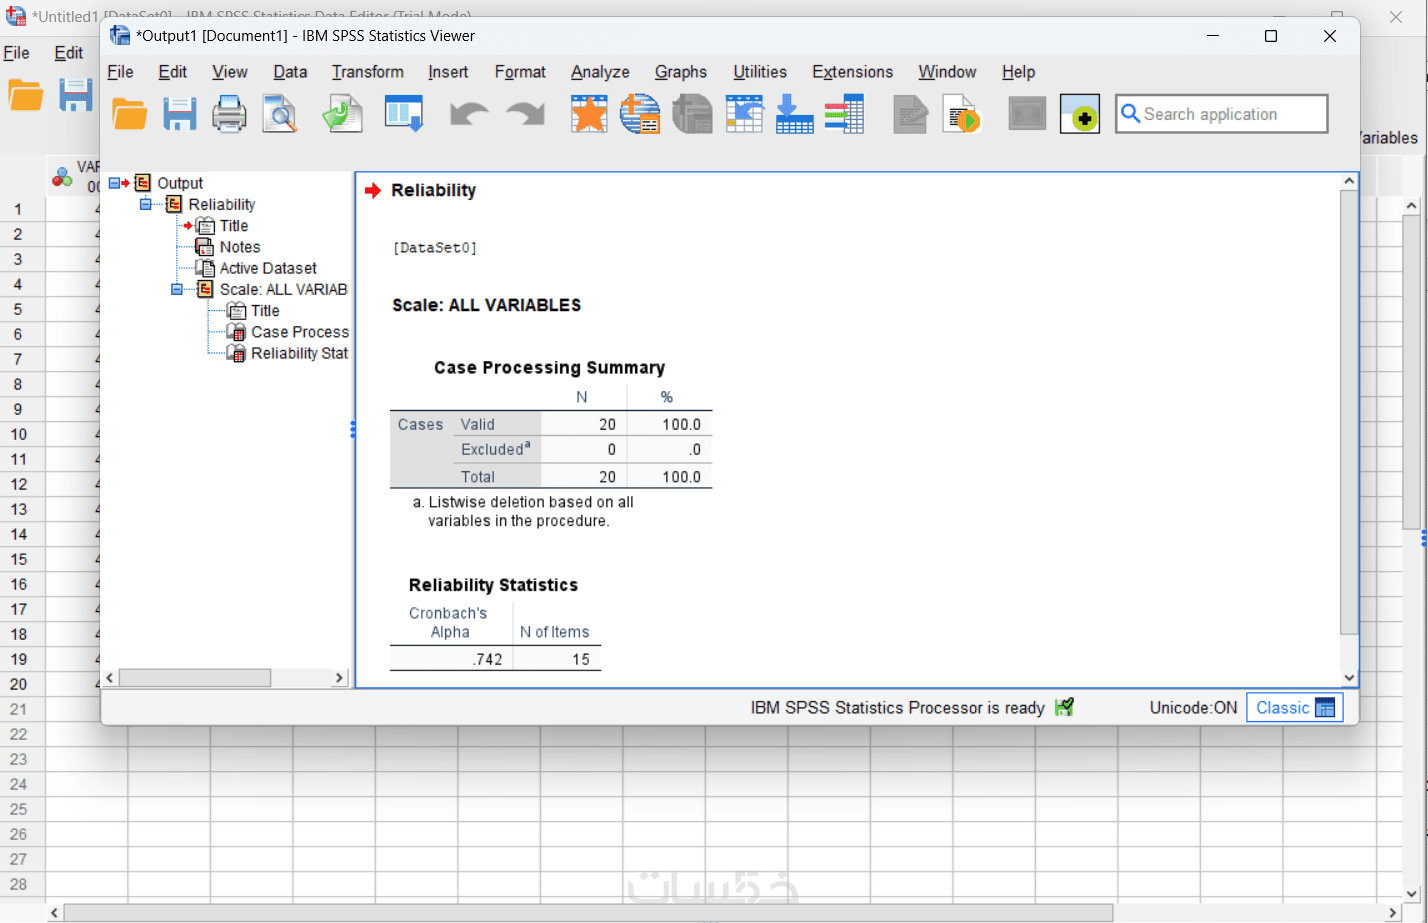This screenshot has width=1428, height=923.
Task: Click the Open folder icon in the Viewer toolbar
Action: [130, 114]
